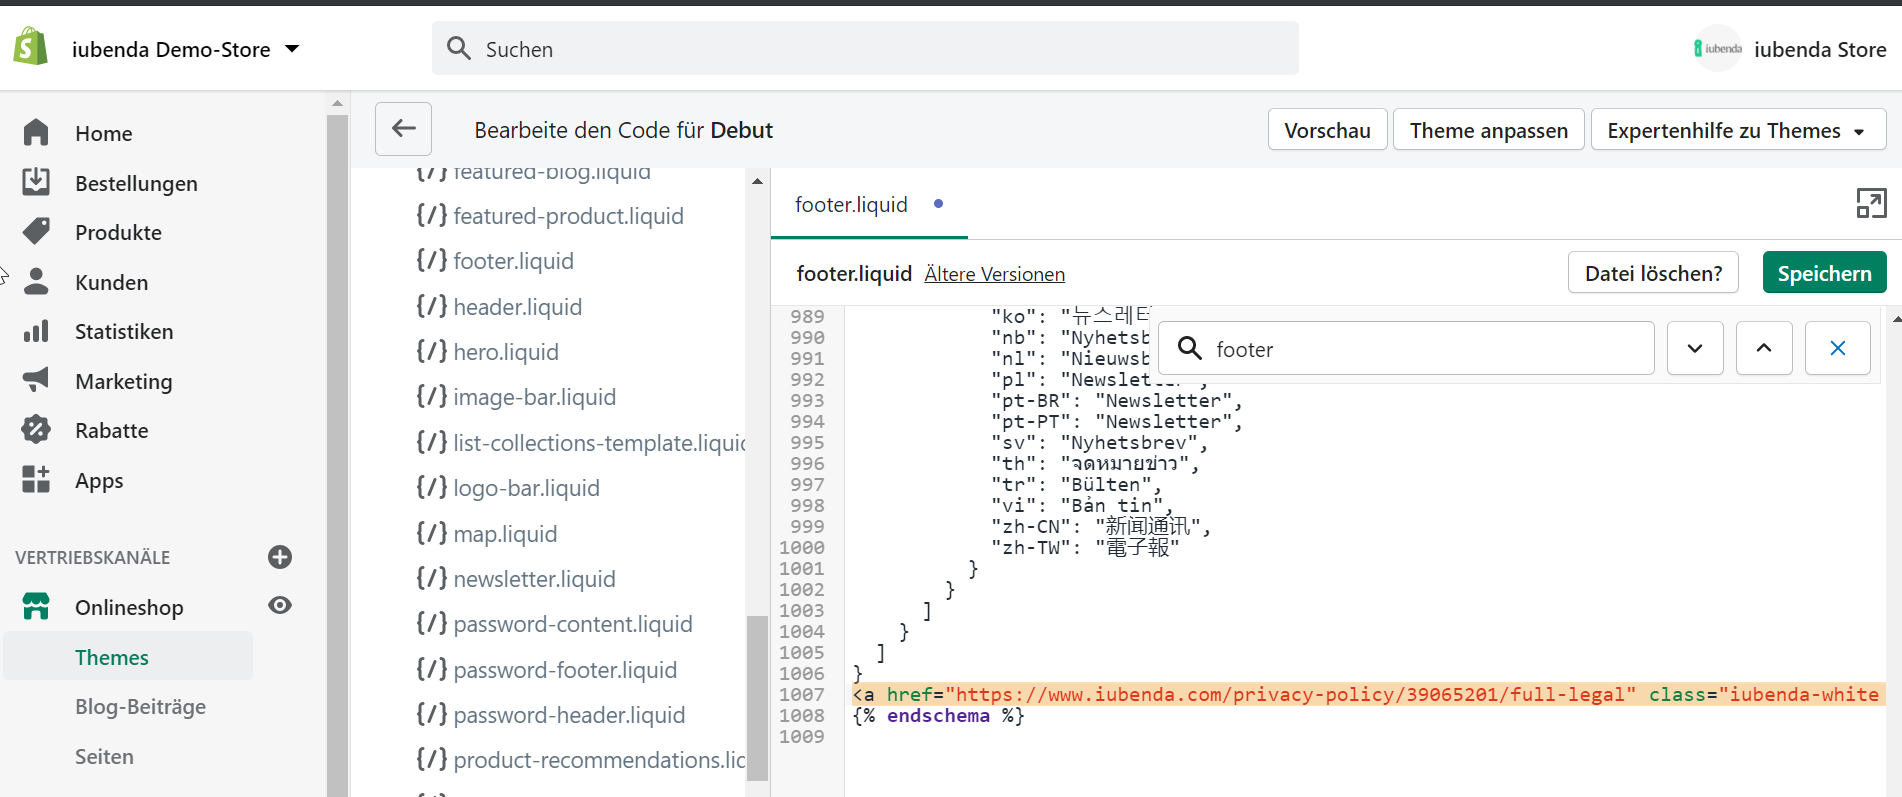View online store via eye icon
This screenshot has width=1902, height=797.
click(x=280, y=606)
